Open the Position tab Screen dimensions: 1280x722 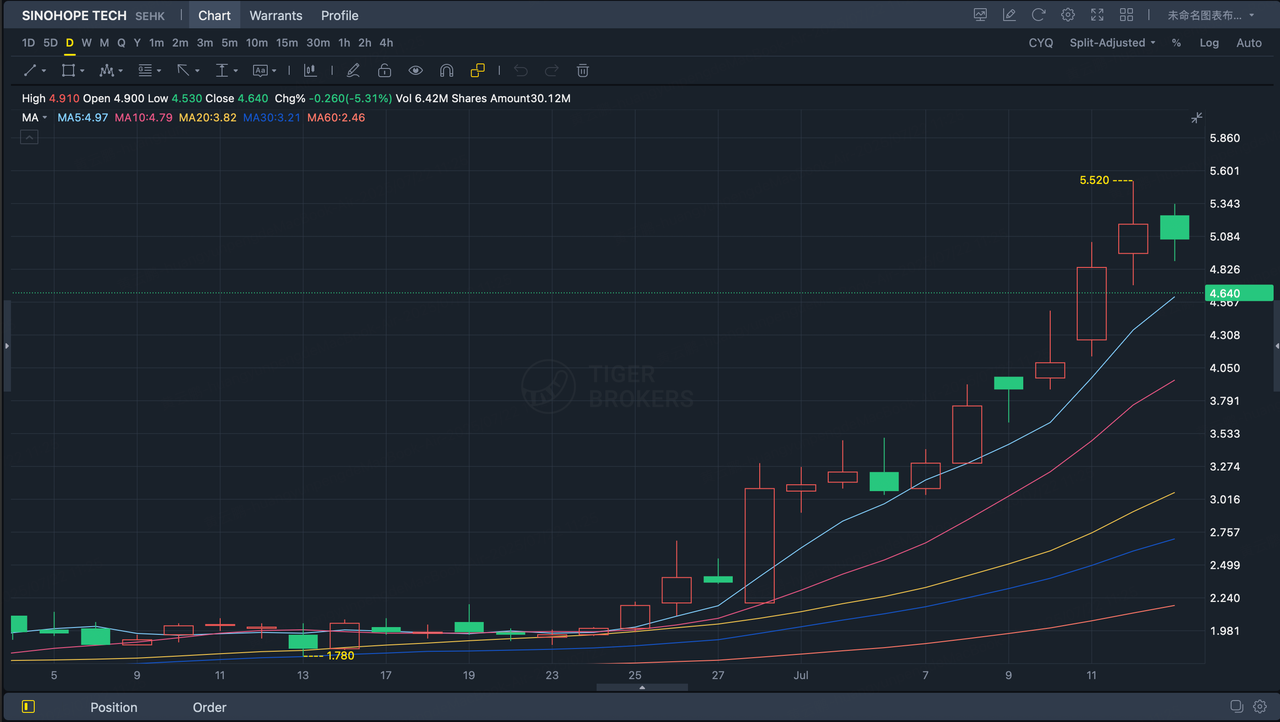(114, 707)
